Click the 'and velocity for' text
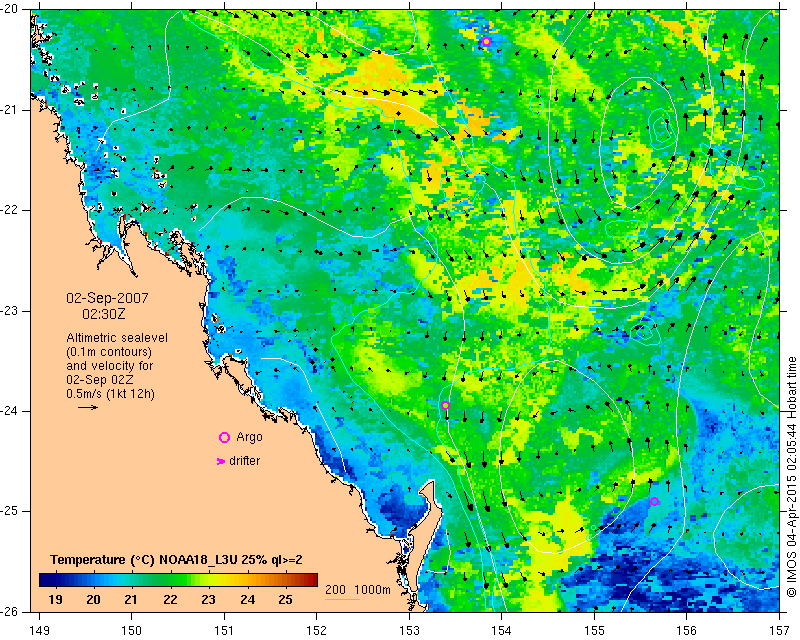Screen dimensions: 800x640 110,366
